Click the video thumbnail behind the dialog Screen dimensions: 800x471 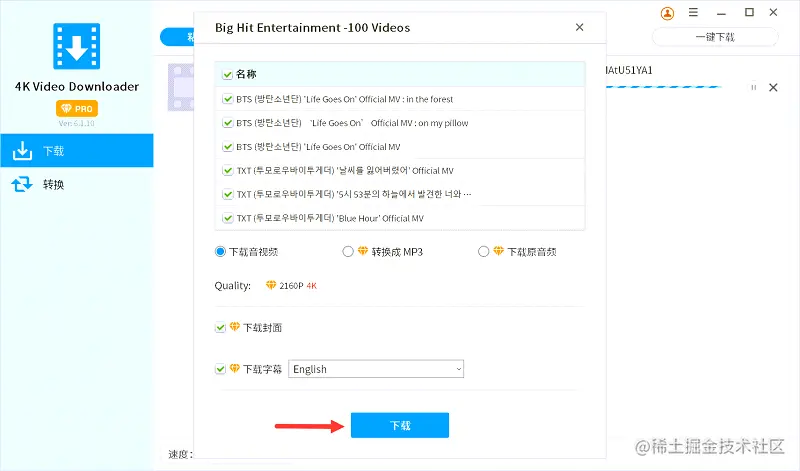coord(181,87)
